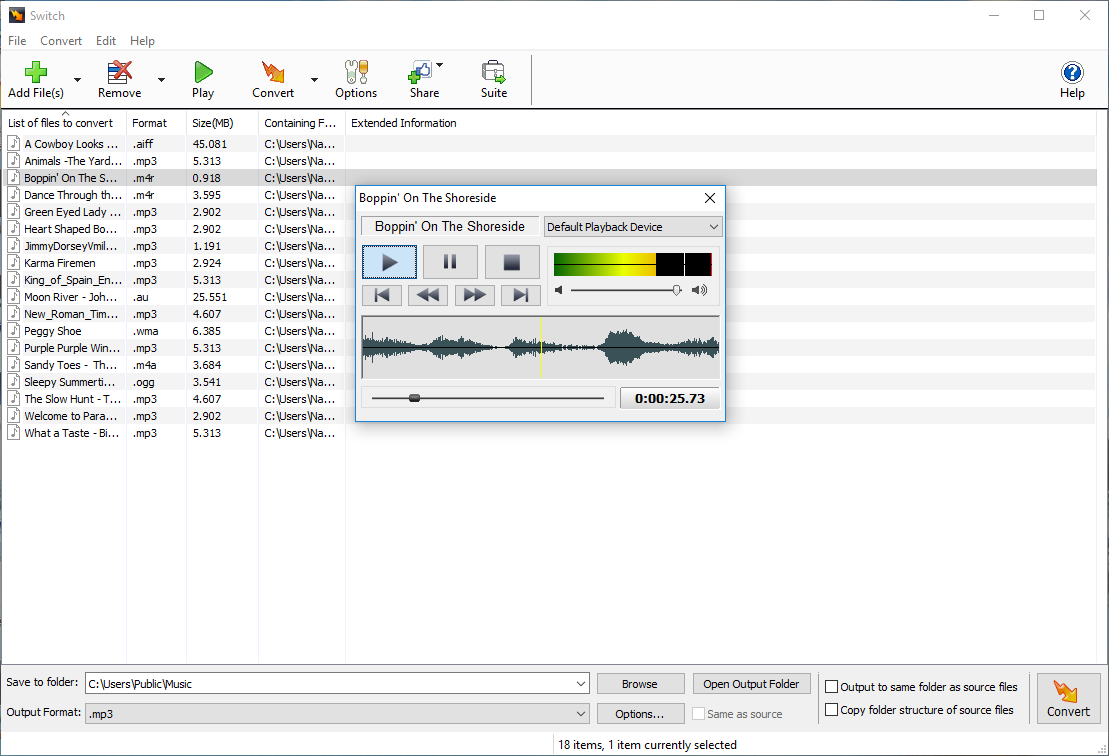
Task: Open the Convert menu
Action: click(61, 41)
